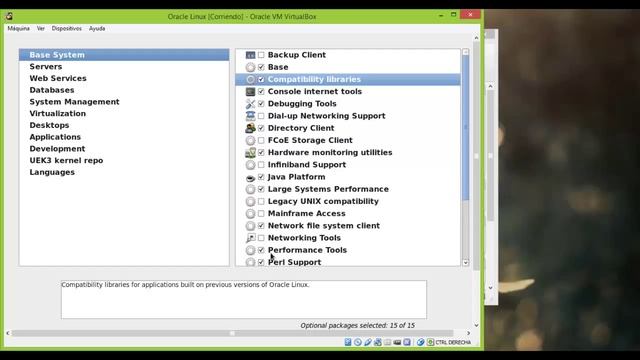Click the hard disk activity status icon
The height and width of the screenshot is (360, 640).
pyautogui.click(x=348, y=342)
